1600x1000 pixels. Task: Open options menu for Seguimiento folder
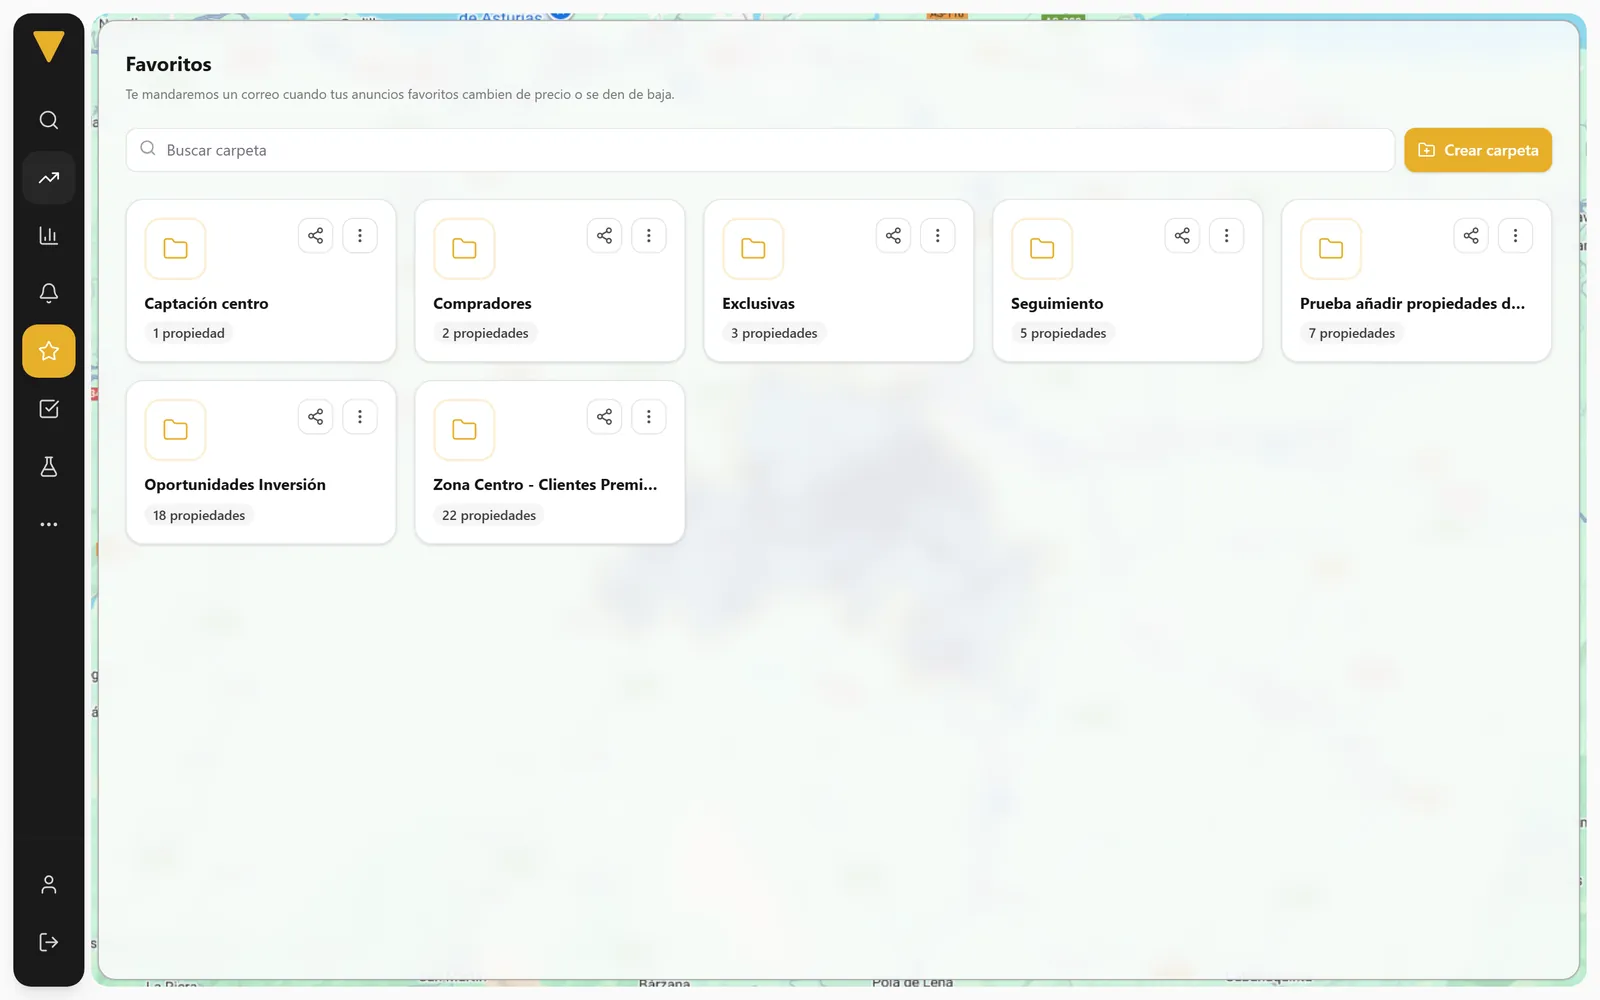click(x=1226, y=236)
